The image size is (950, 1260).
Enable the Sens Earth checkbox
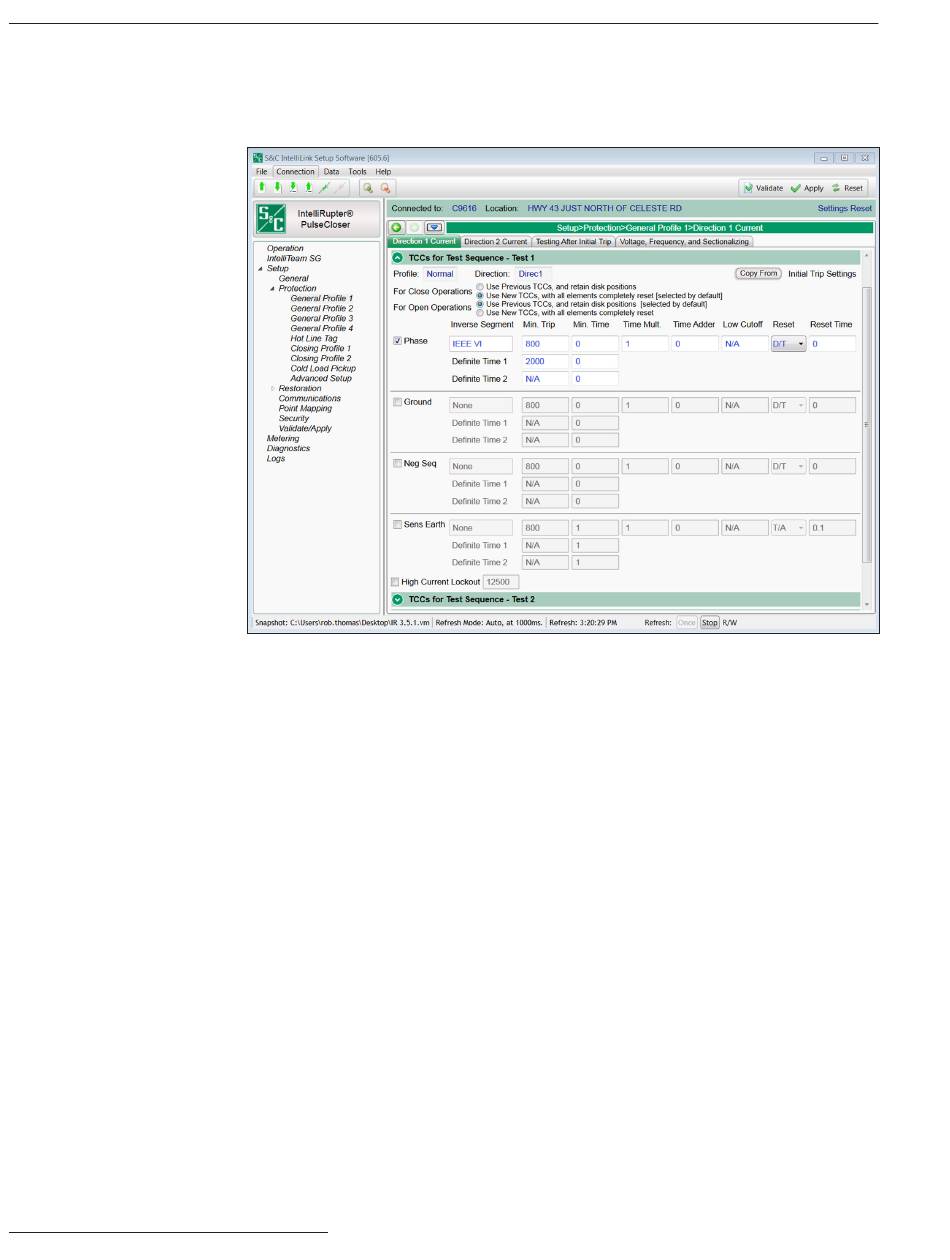pyautogui.click(x=398, y=524)
